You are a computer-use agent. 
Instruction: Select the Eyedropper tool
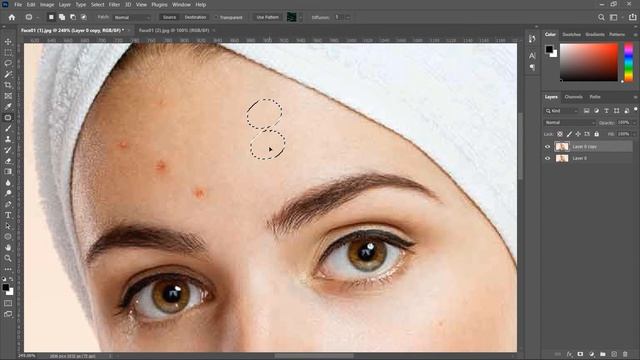(x=8, y=107)
